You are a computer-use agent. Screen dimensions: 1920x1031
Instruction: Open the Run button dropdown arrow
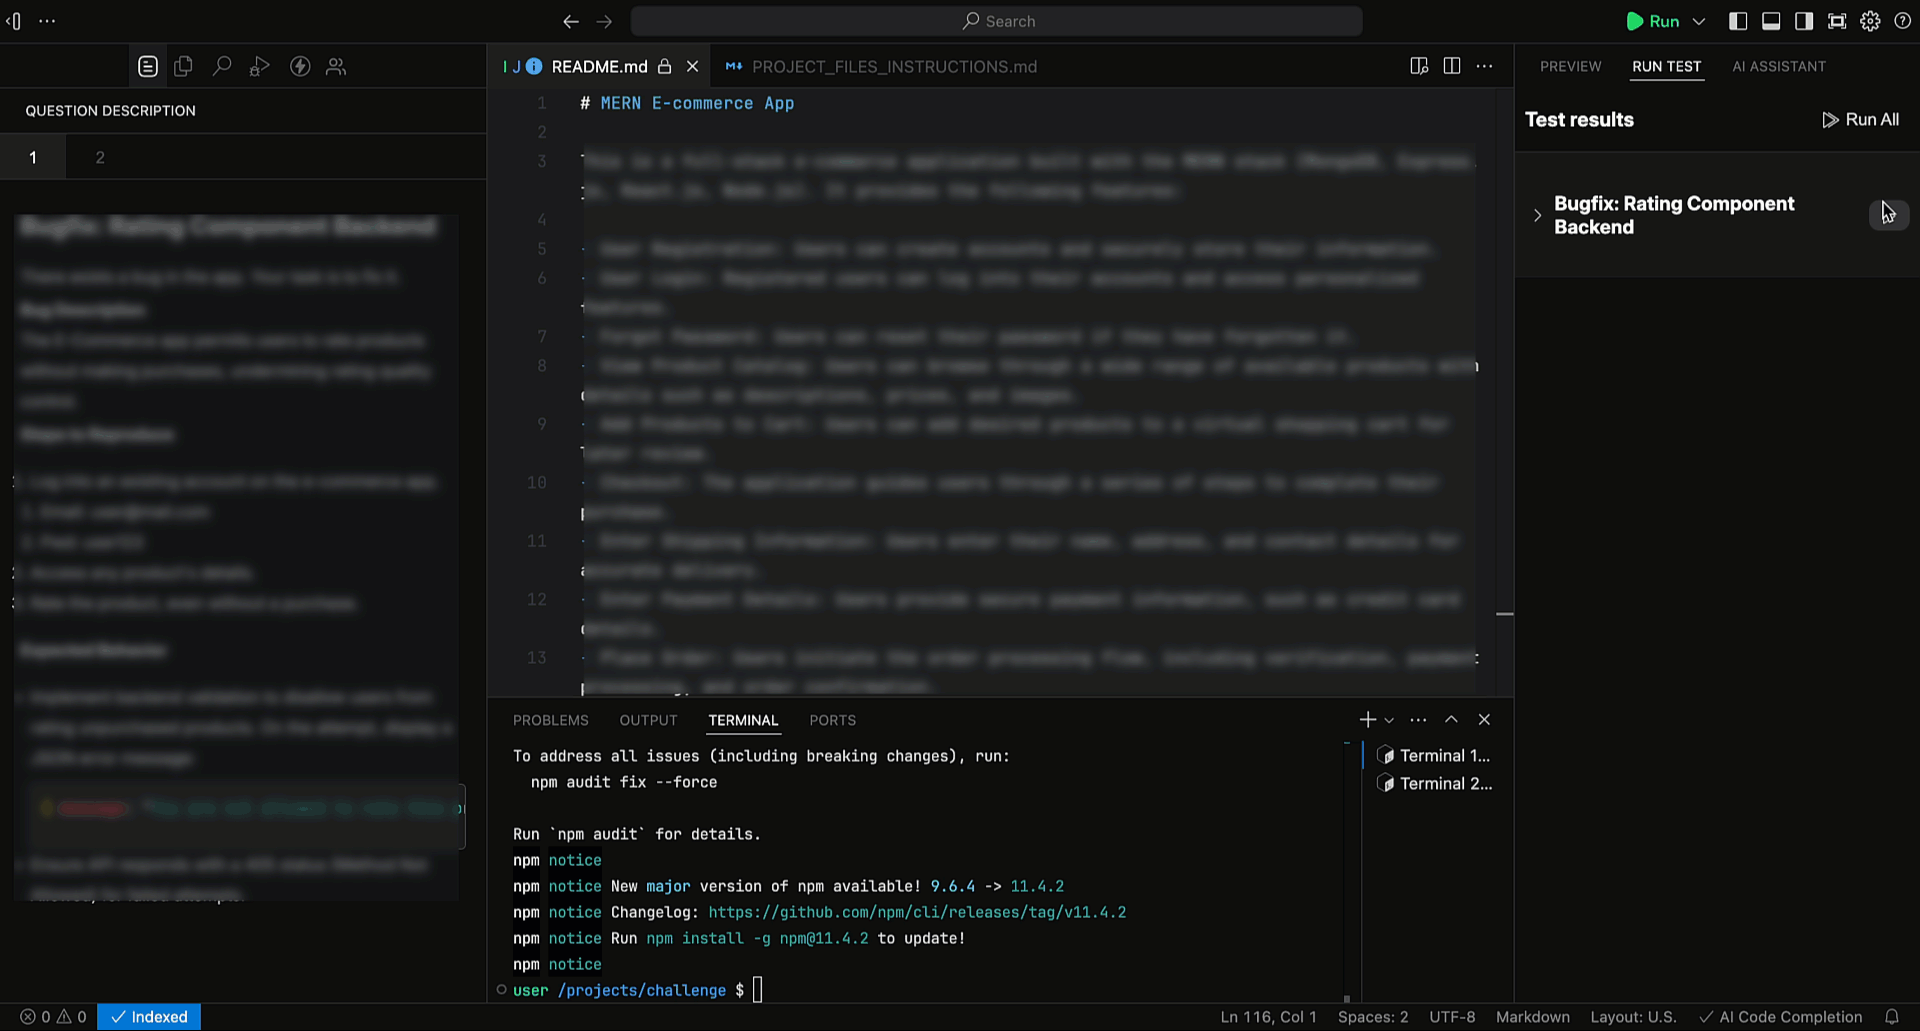tap(1698, 21)
